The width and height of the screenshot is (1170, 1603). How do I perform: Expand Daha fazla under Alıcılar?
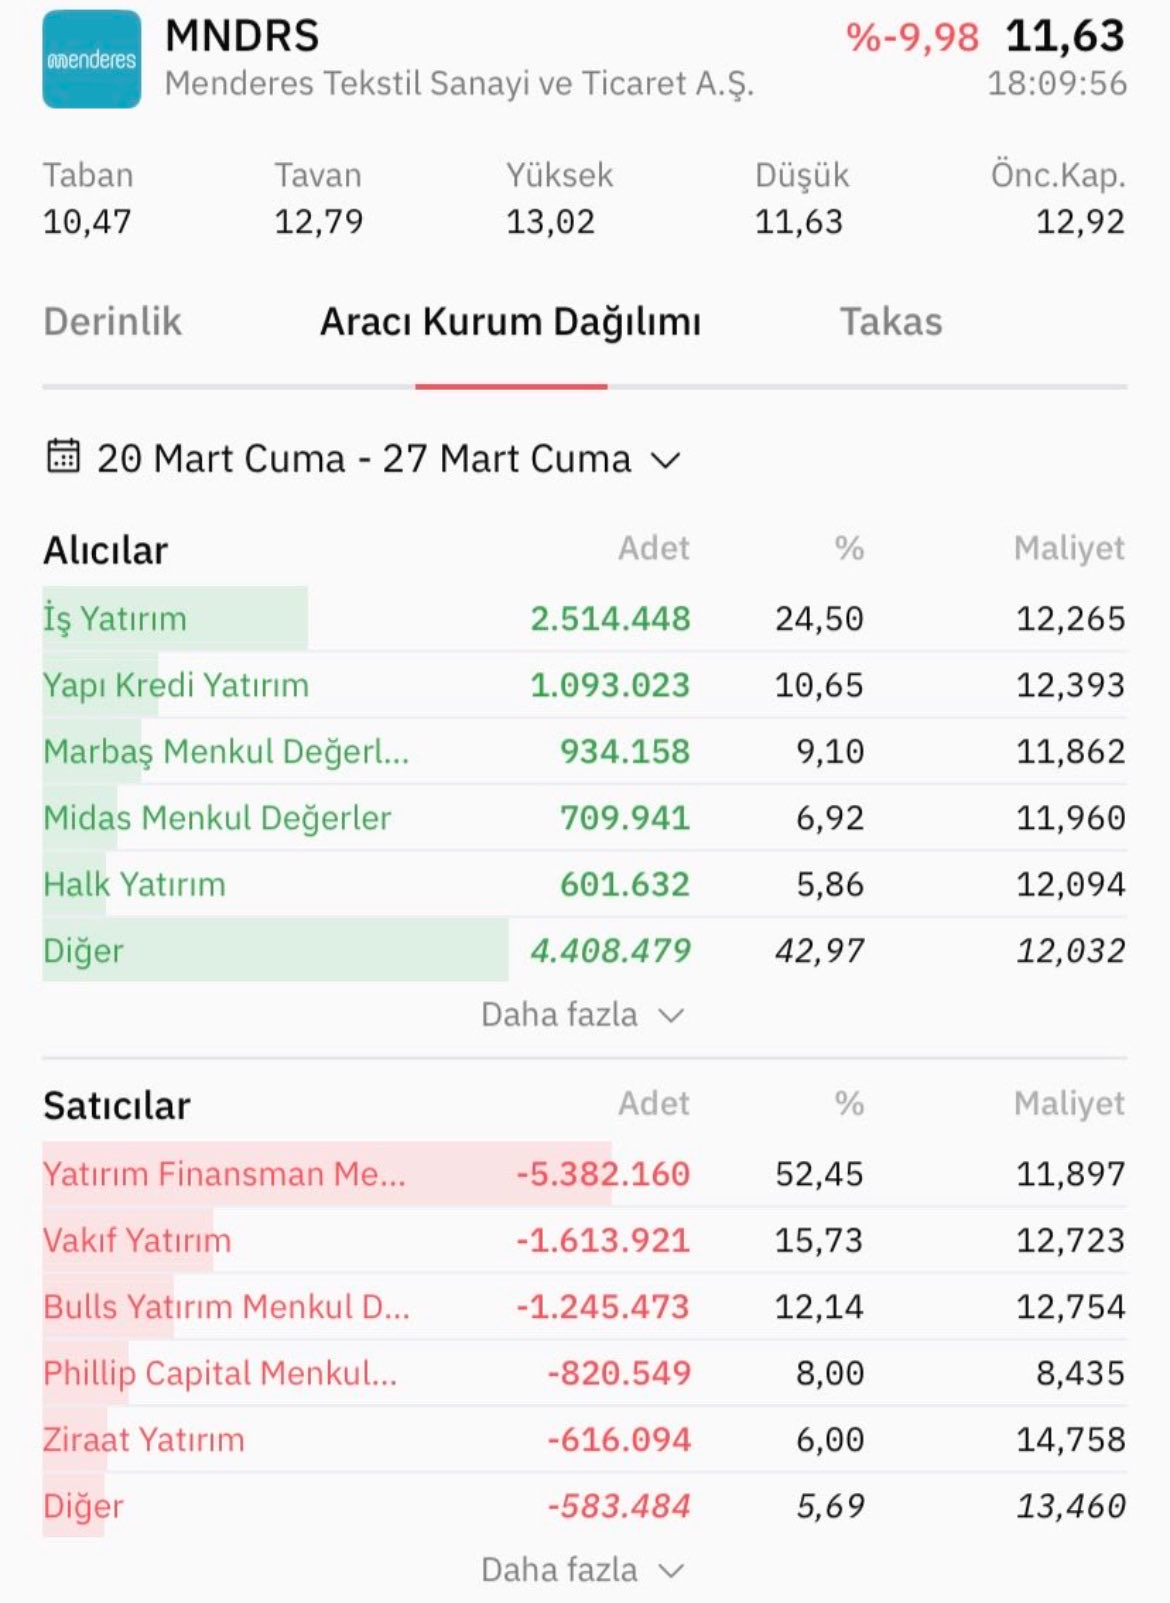582,1015
